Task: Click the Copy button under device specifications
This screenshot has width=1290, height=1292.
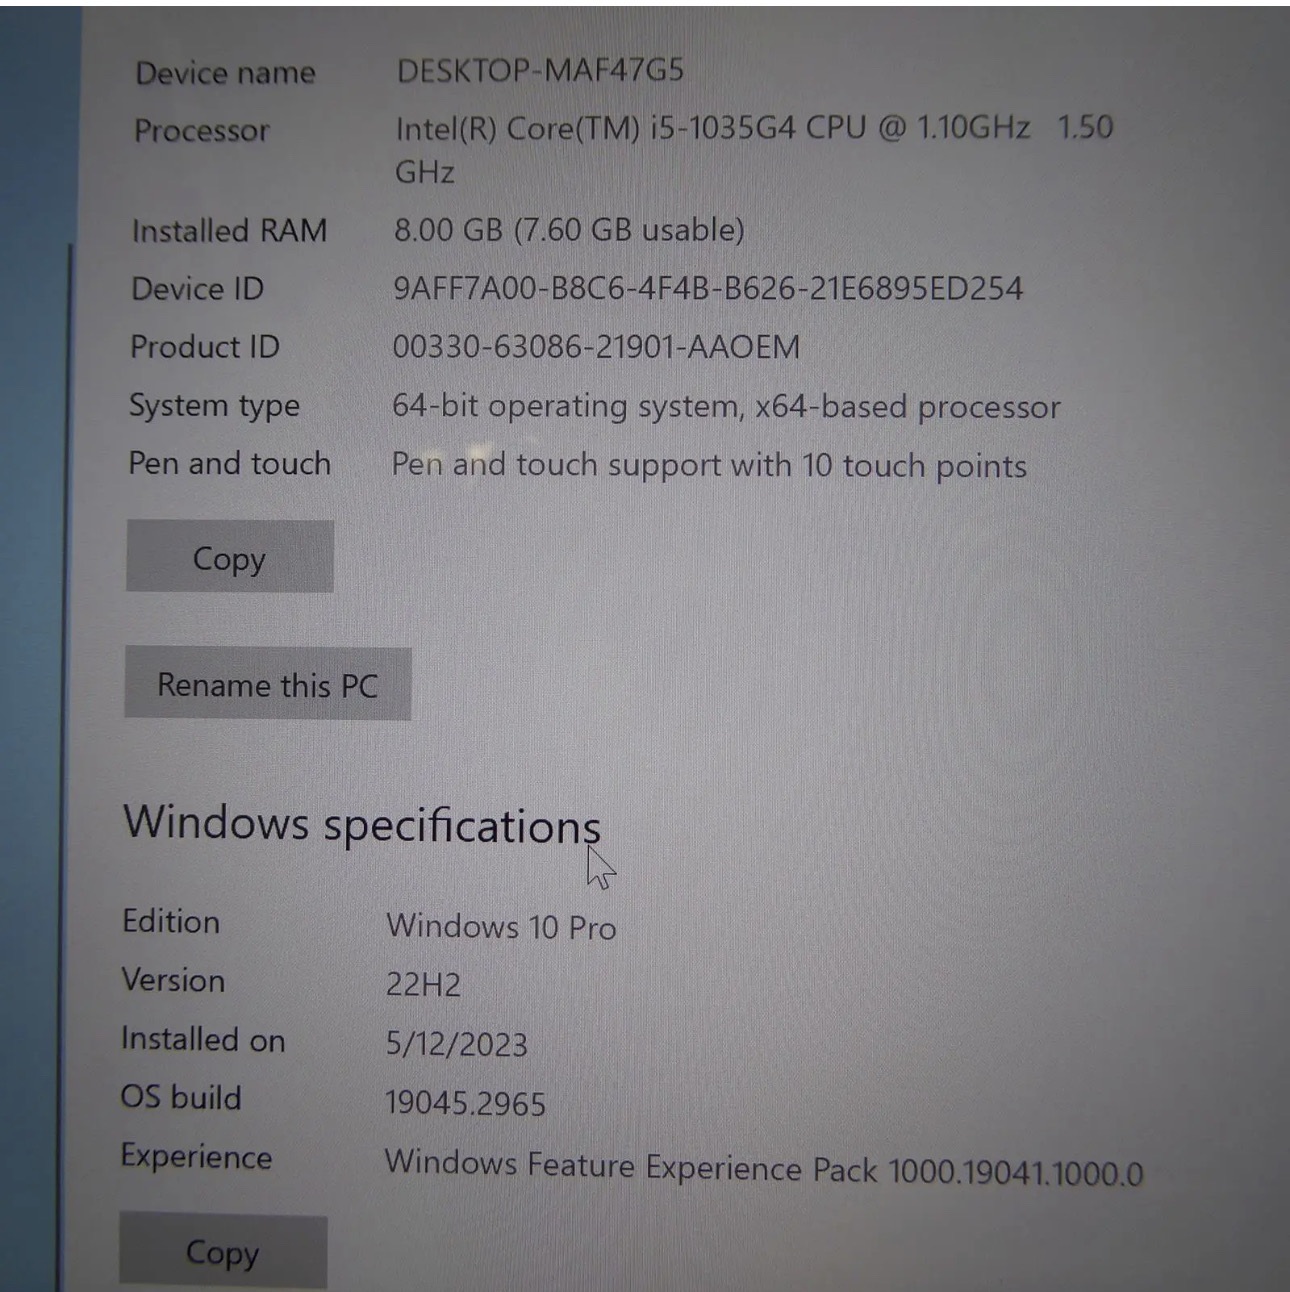Action: (x=228, y=558)
